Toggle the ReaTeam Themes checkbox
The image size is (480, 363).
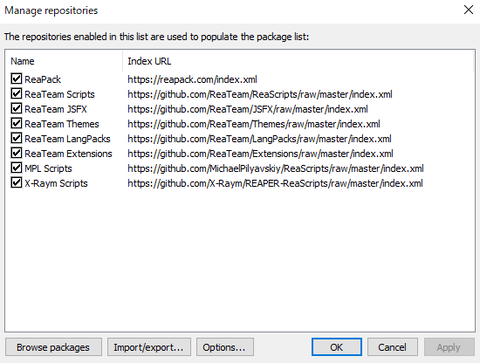pos(16,123)
